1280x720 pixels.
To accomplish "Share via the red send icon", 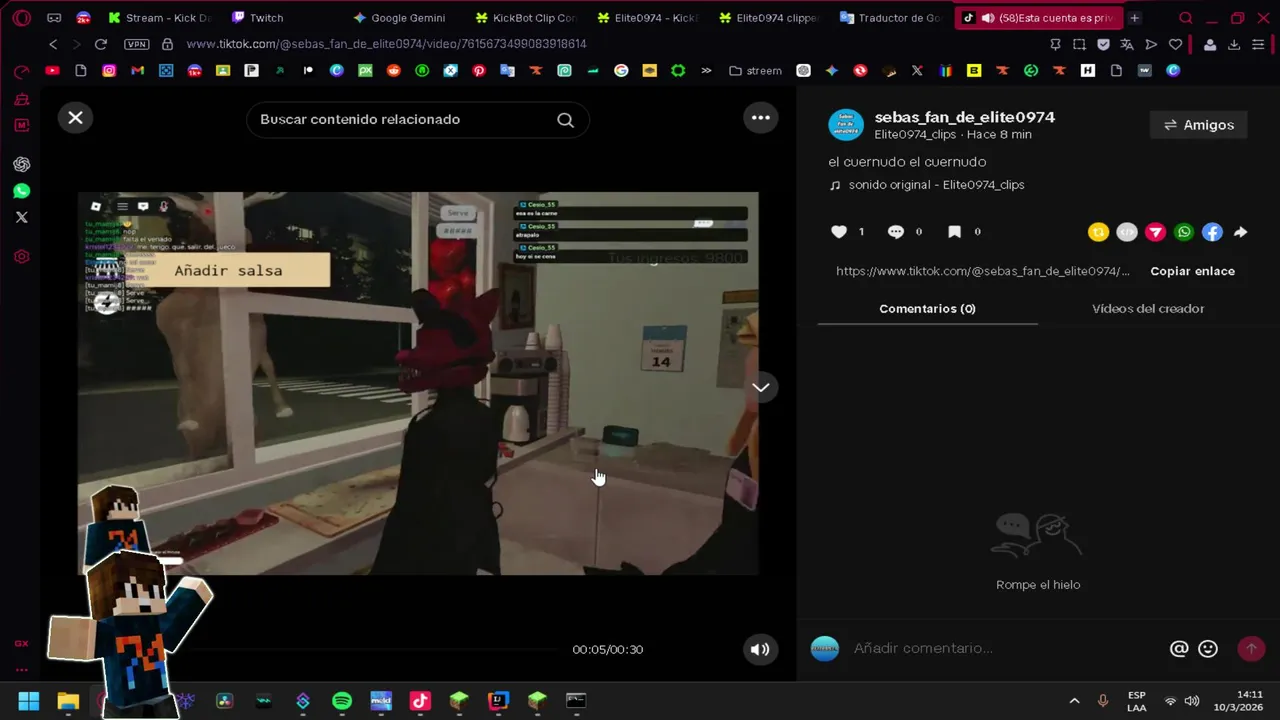I will [x=1155, y=232].
